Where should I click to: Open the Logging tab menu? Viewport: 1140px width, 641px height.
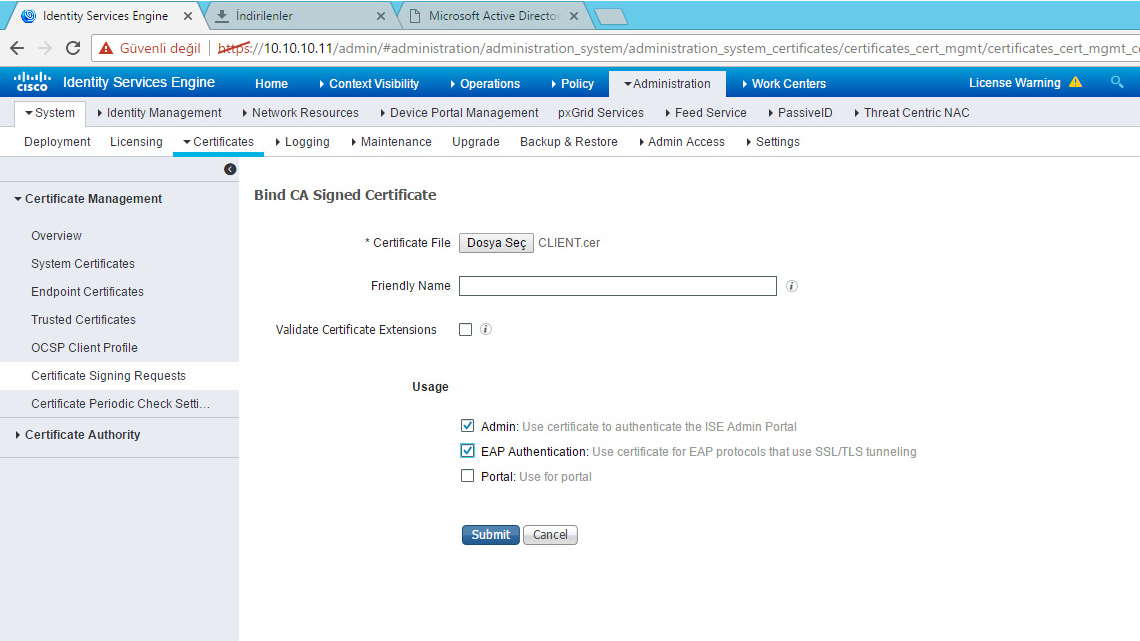[302, 142]
